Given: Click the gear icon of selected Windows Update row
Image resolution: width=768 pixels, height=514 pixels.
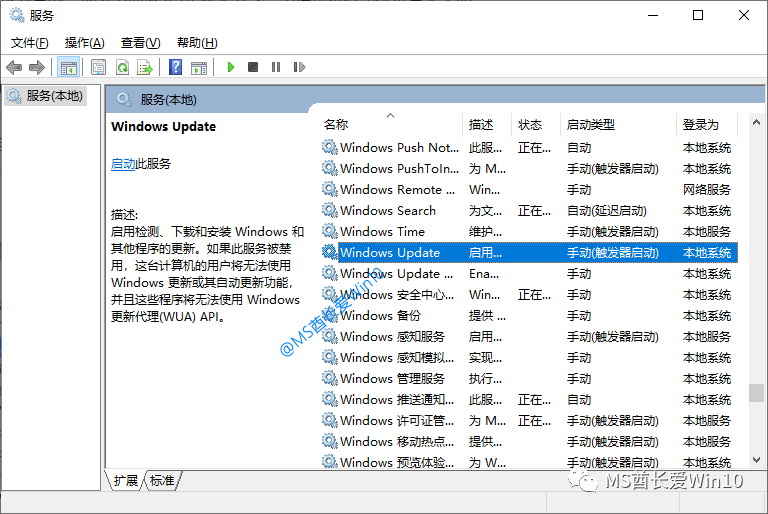Looking at the screenshot, I should tap(330, 252).
